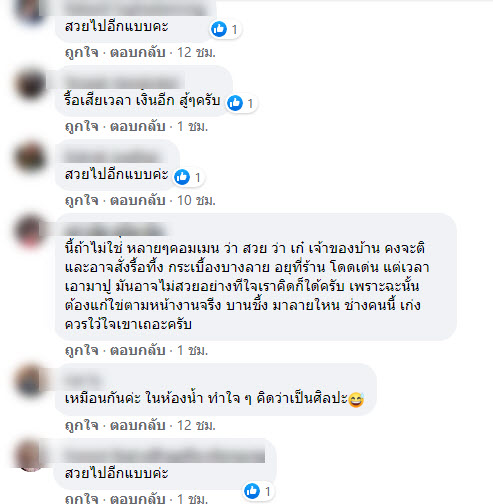Image resolution: width=493 pixels, height=504 pixels.
Task: Open the avatar of the สู้ๆครับ commenter
Action: [30, 83]
